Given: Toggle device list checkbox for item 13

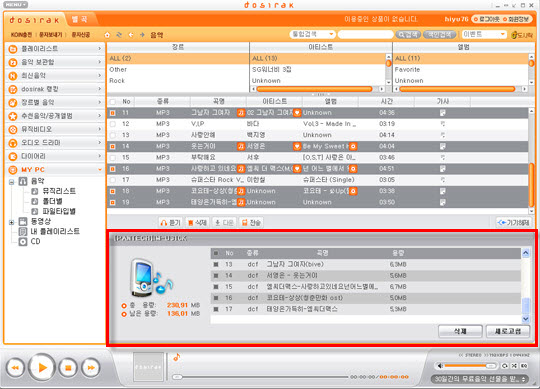Looking at the screenshot, I should [x=216, y=264].
